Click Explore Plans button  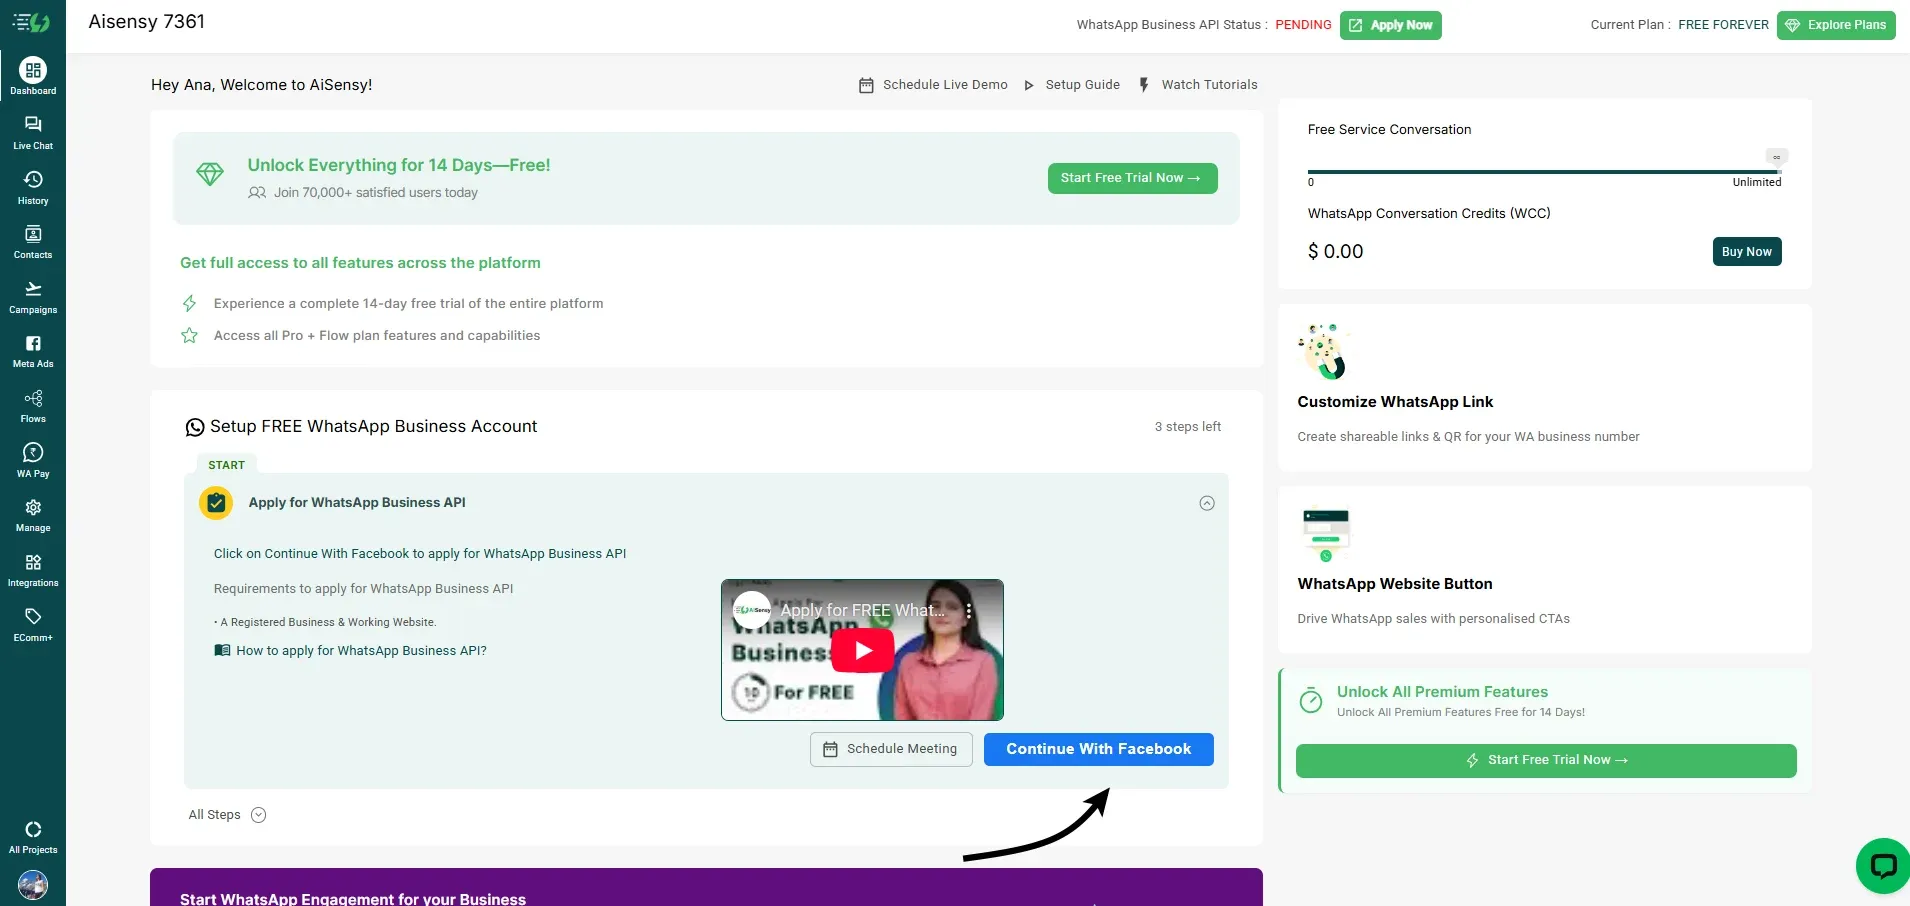coord(1836,25)
